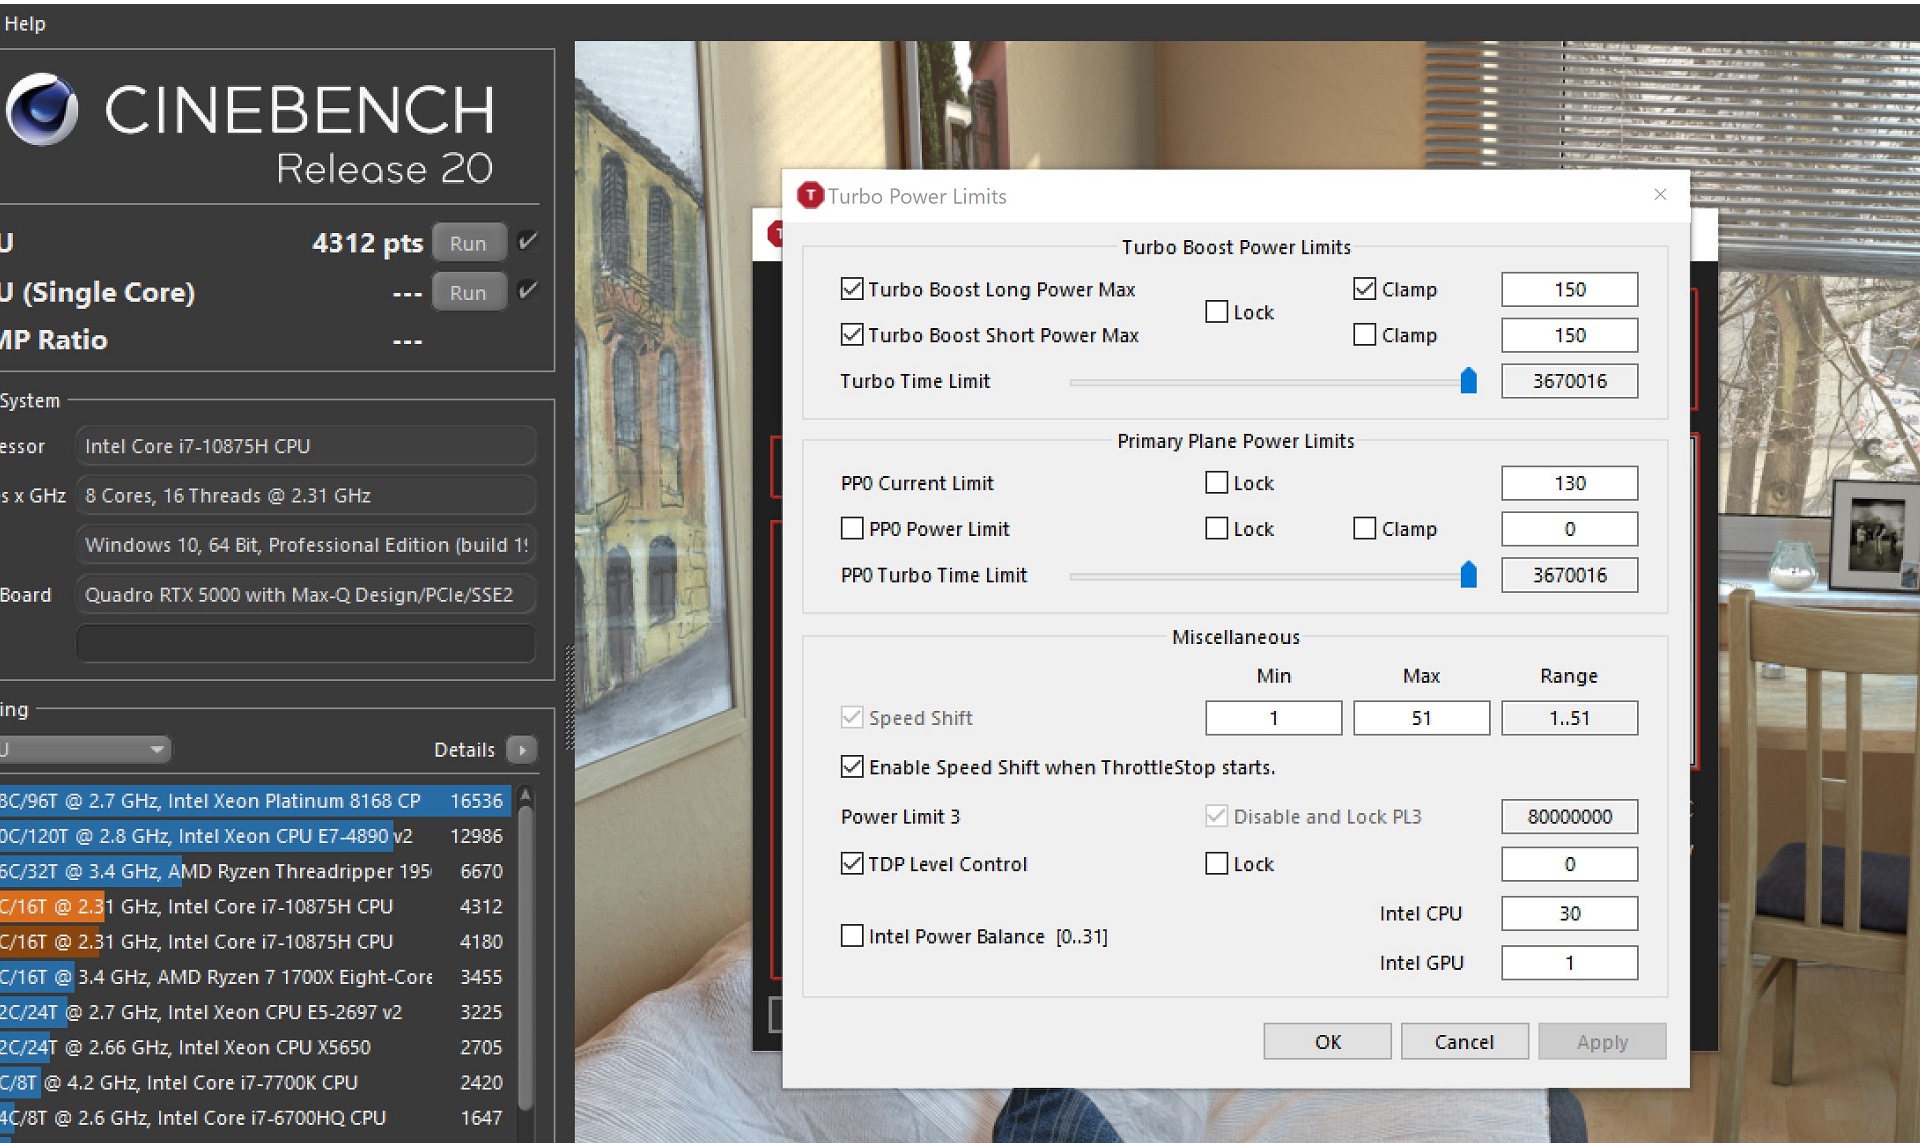Click the PP0 Turbo Time Limit value field
This screenshot has height=1143, width=1920.
point(1569,575)
